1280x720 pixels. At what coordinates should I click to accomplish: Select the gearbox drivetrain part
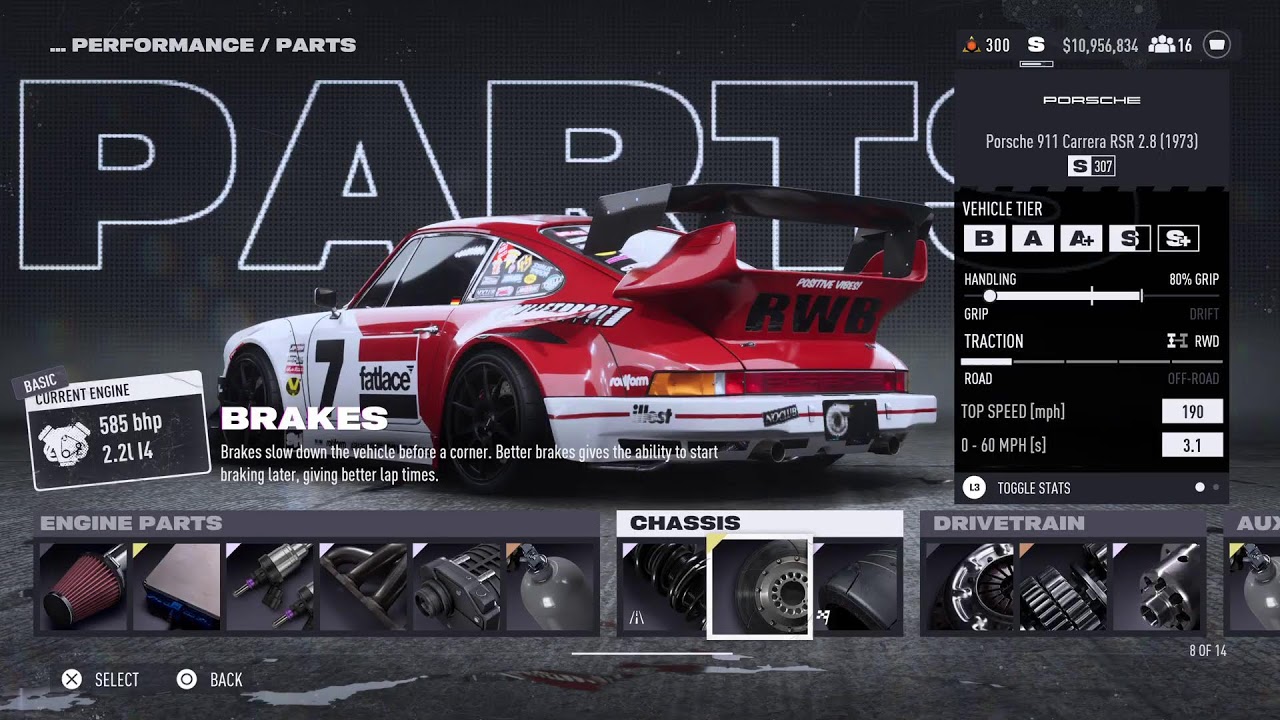1063,587
